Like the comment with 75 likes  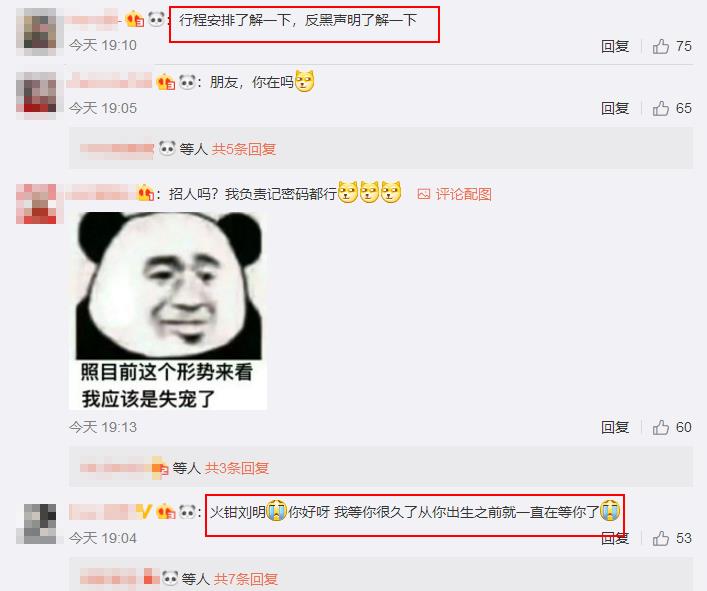tap(661, 46)
